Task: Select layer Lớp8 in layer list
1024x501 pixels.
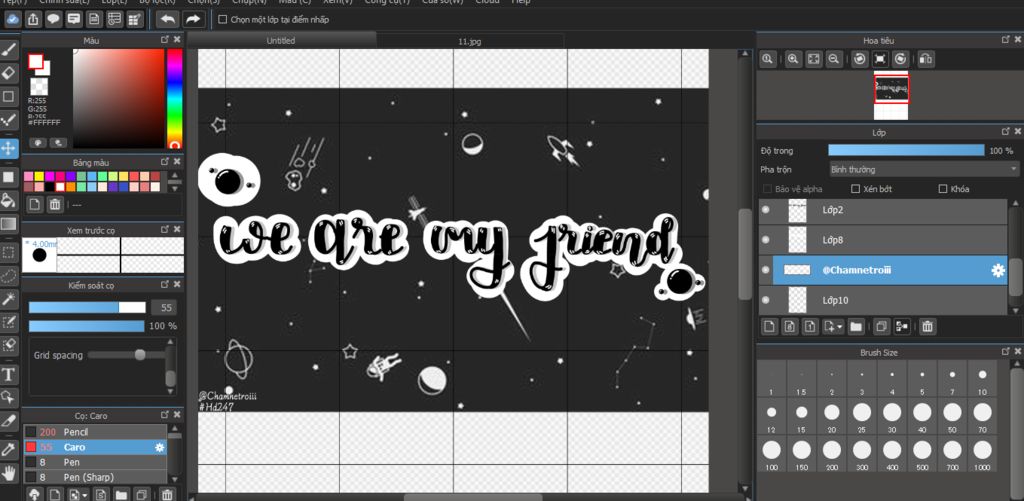Action: 884,240
